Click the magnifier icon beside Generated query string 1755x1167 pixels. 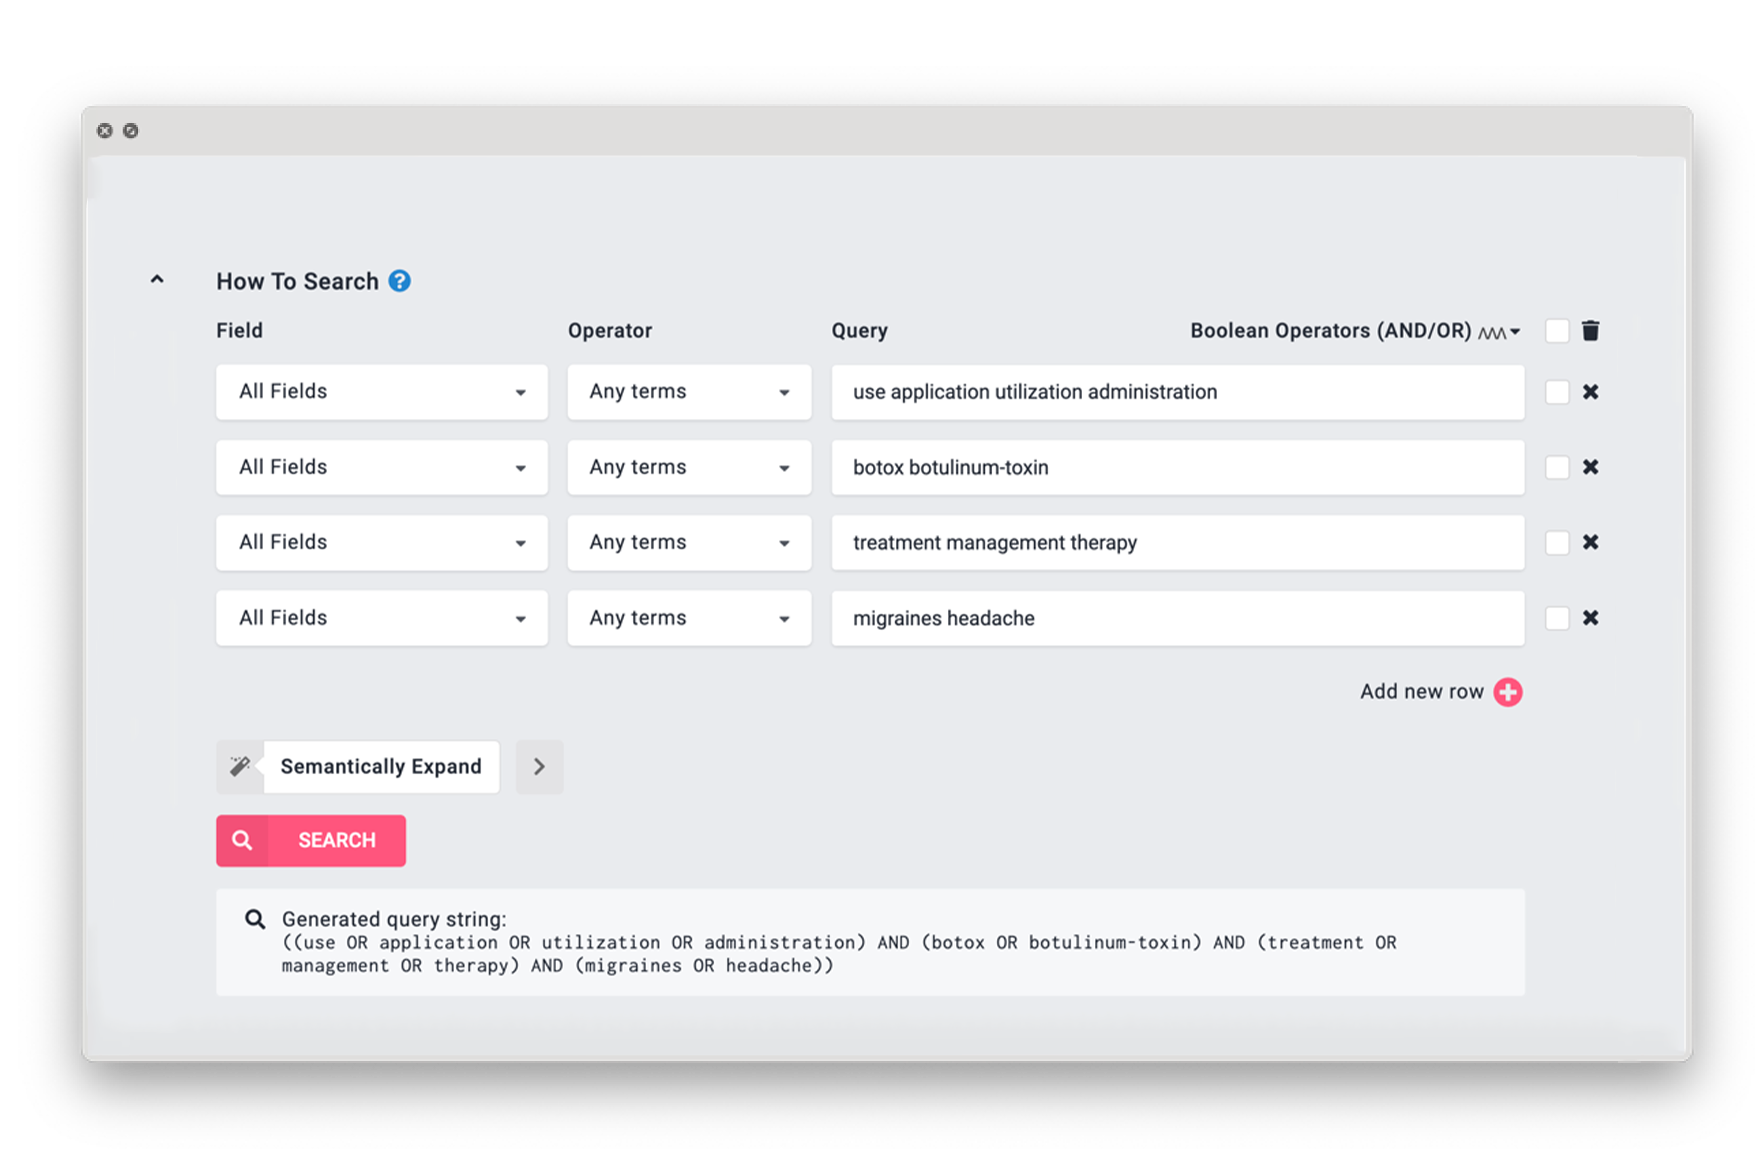pos(255,919)
